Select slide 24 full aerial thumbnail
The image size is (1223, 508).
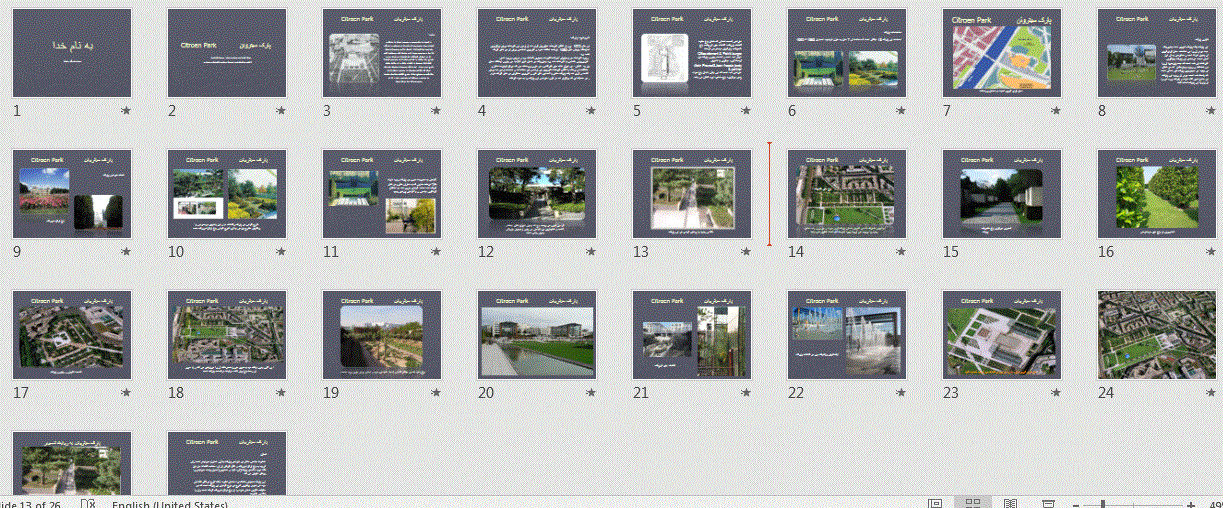(x=1157, y=335)
